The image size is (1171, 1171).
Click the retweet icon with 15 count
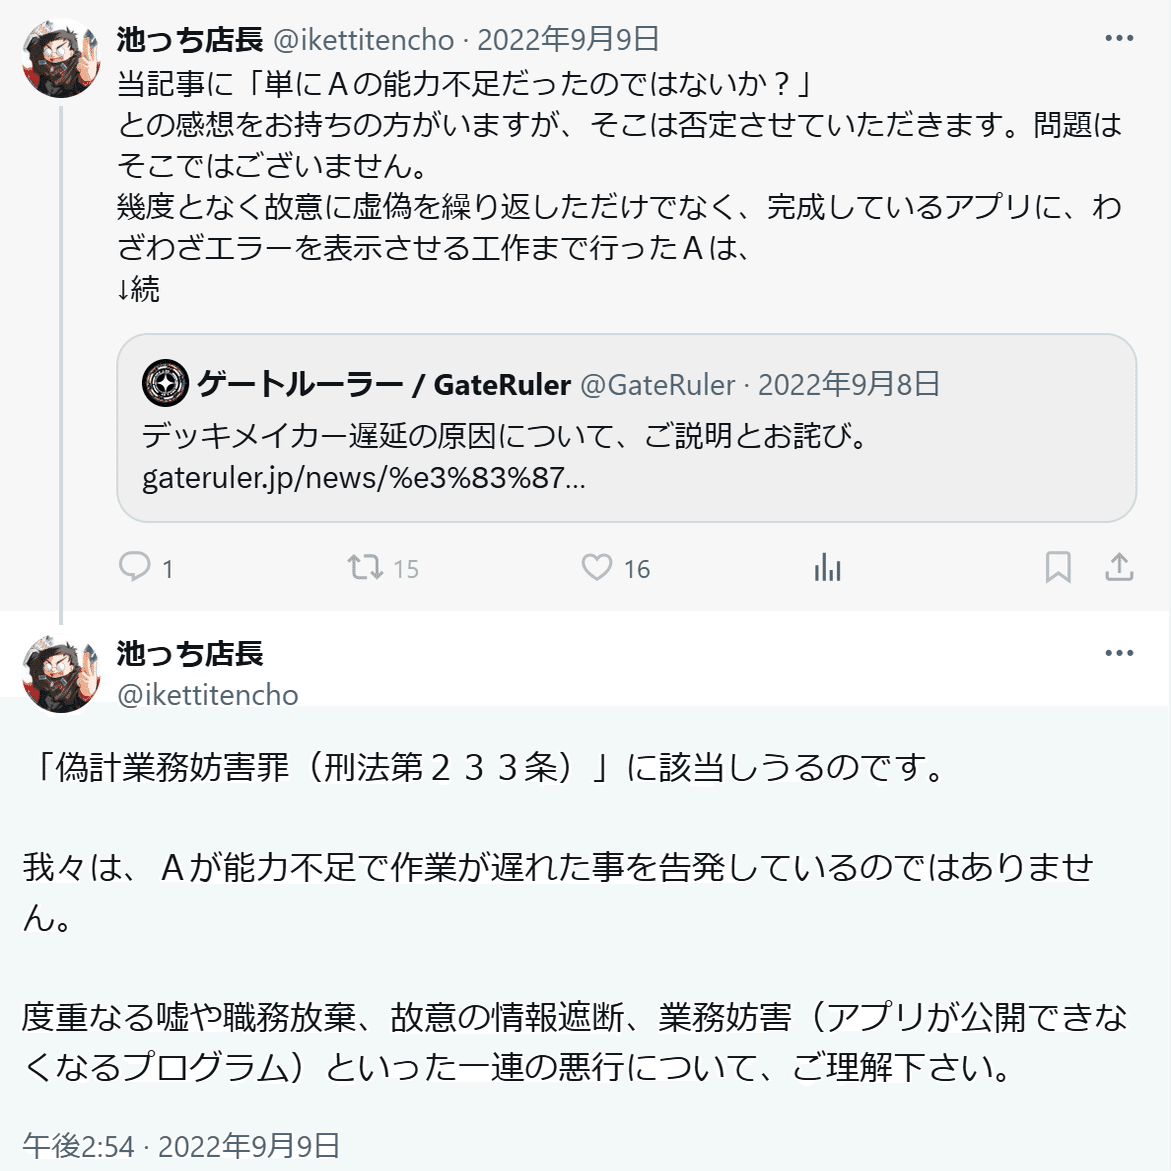[x=365, y=568]
